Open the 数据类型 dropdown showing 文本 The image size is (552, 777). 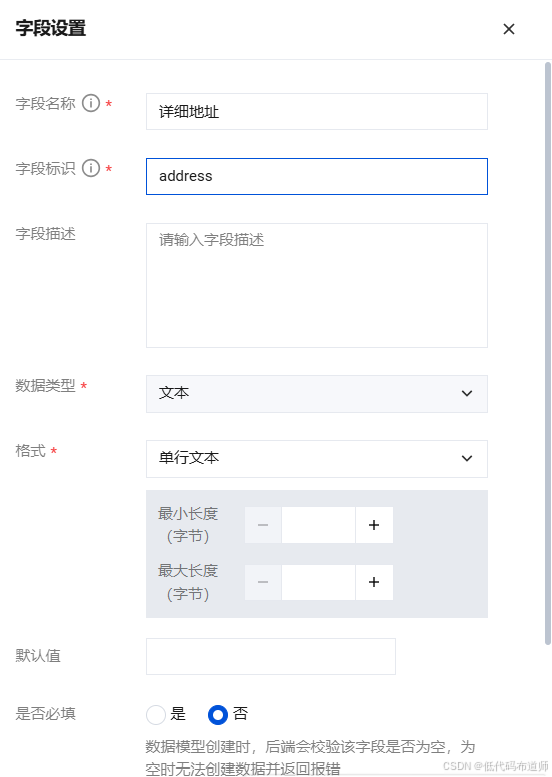pyautogui.click(x=317, y=393)
